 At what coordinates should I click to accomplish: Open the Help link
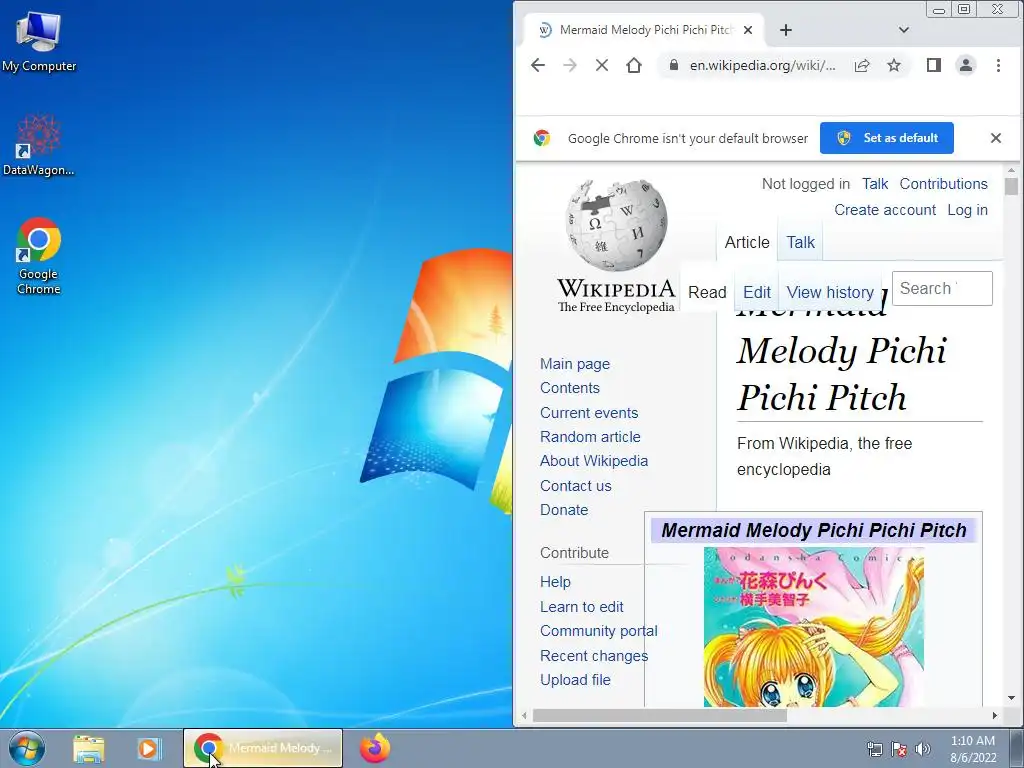[555, 582]
